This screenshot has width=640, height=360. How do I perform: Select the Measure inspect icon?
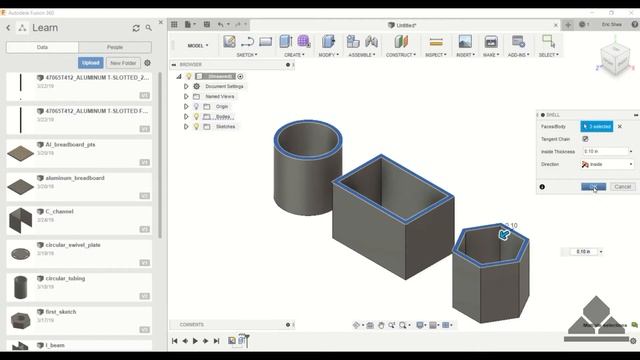pyautogui.click(x=436, y=42)
